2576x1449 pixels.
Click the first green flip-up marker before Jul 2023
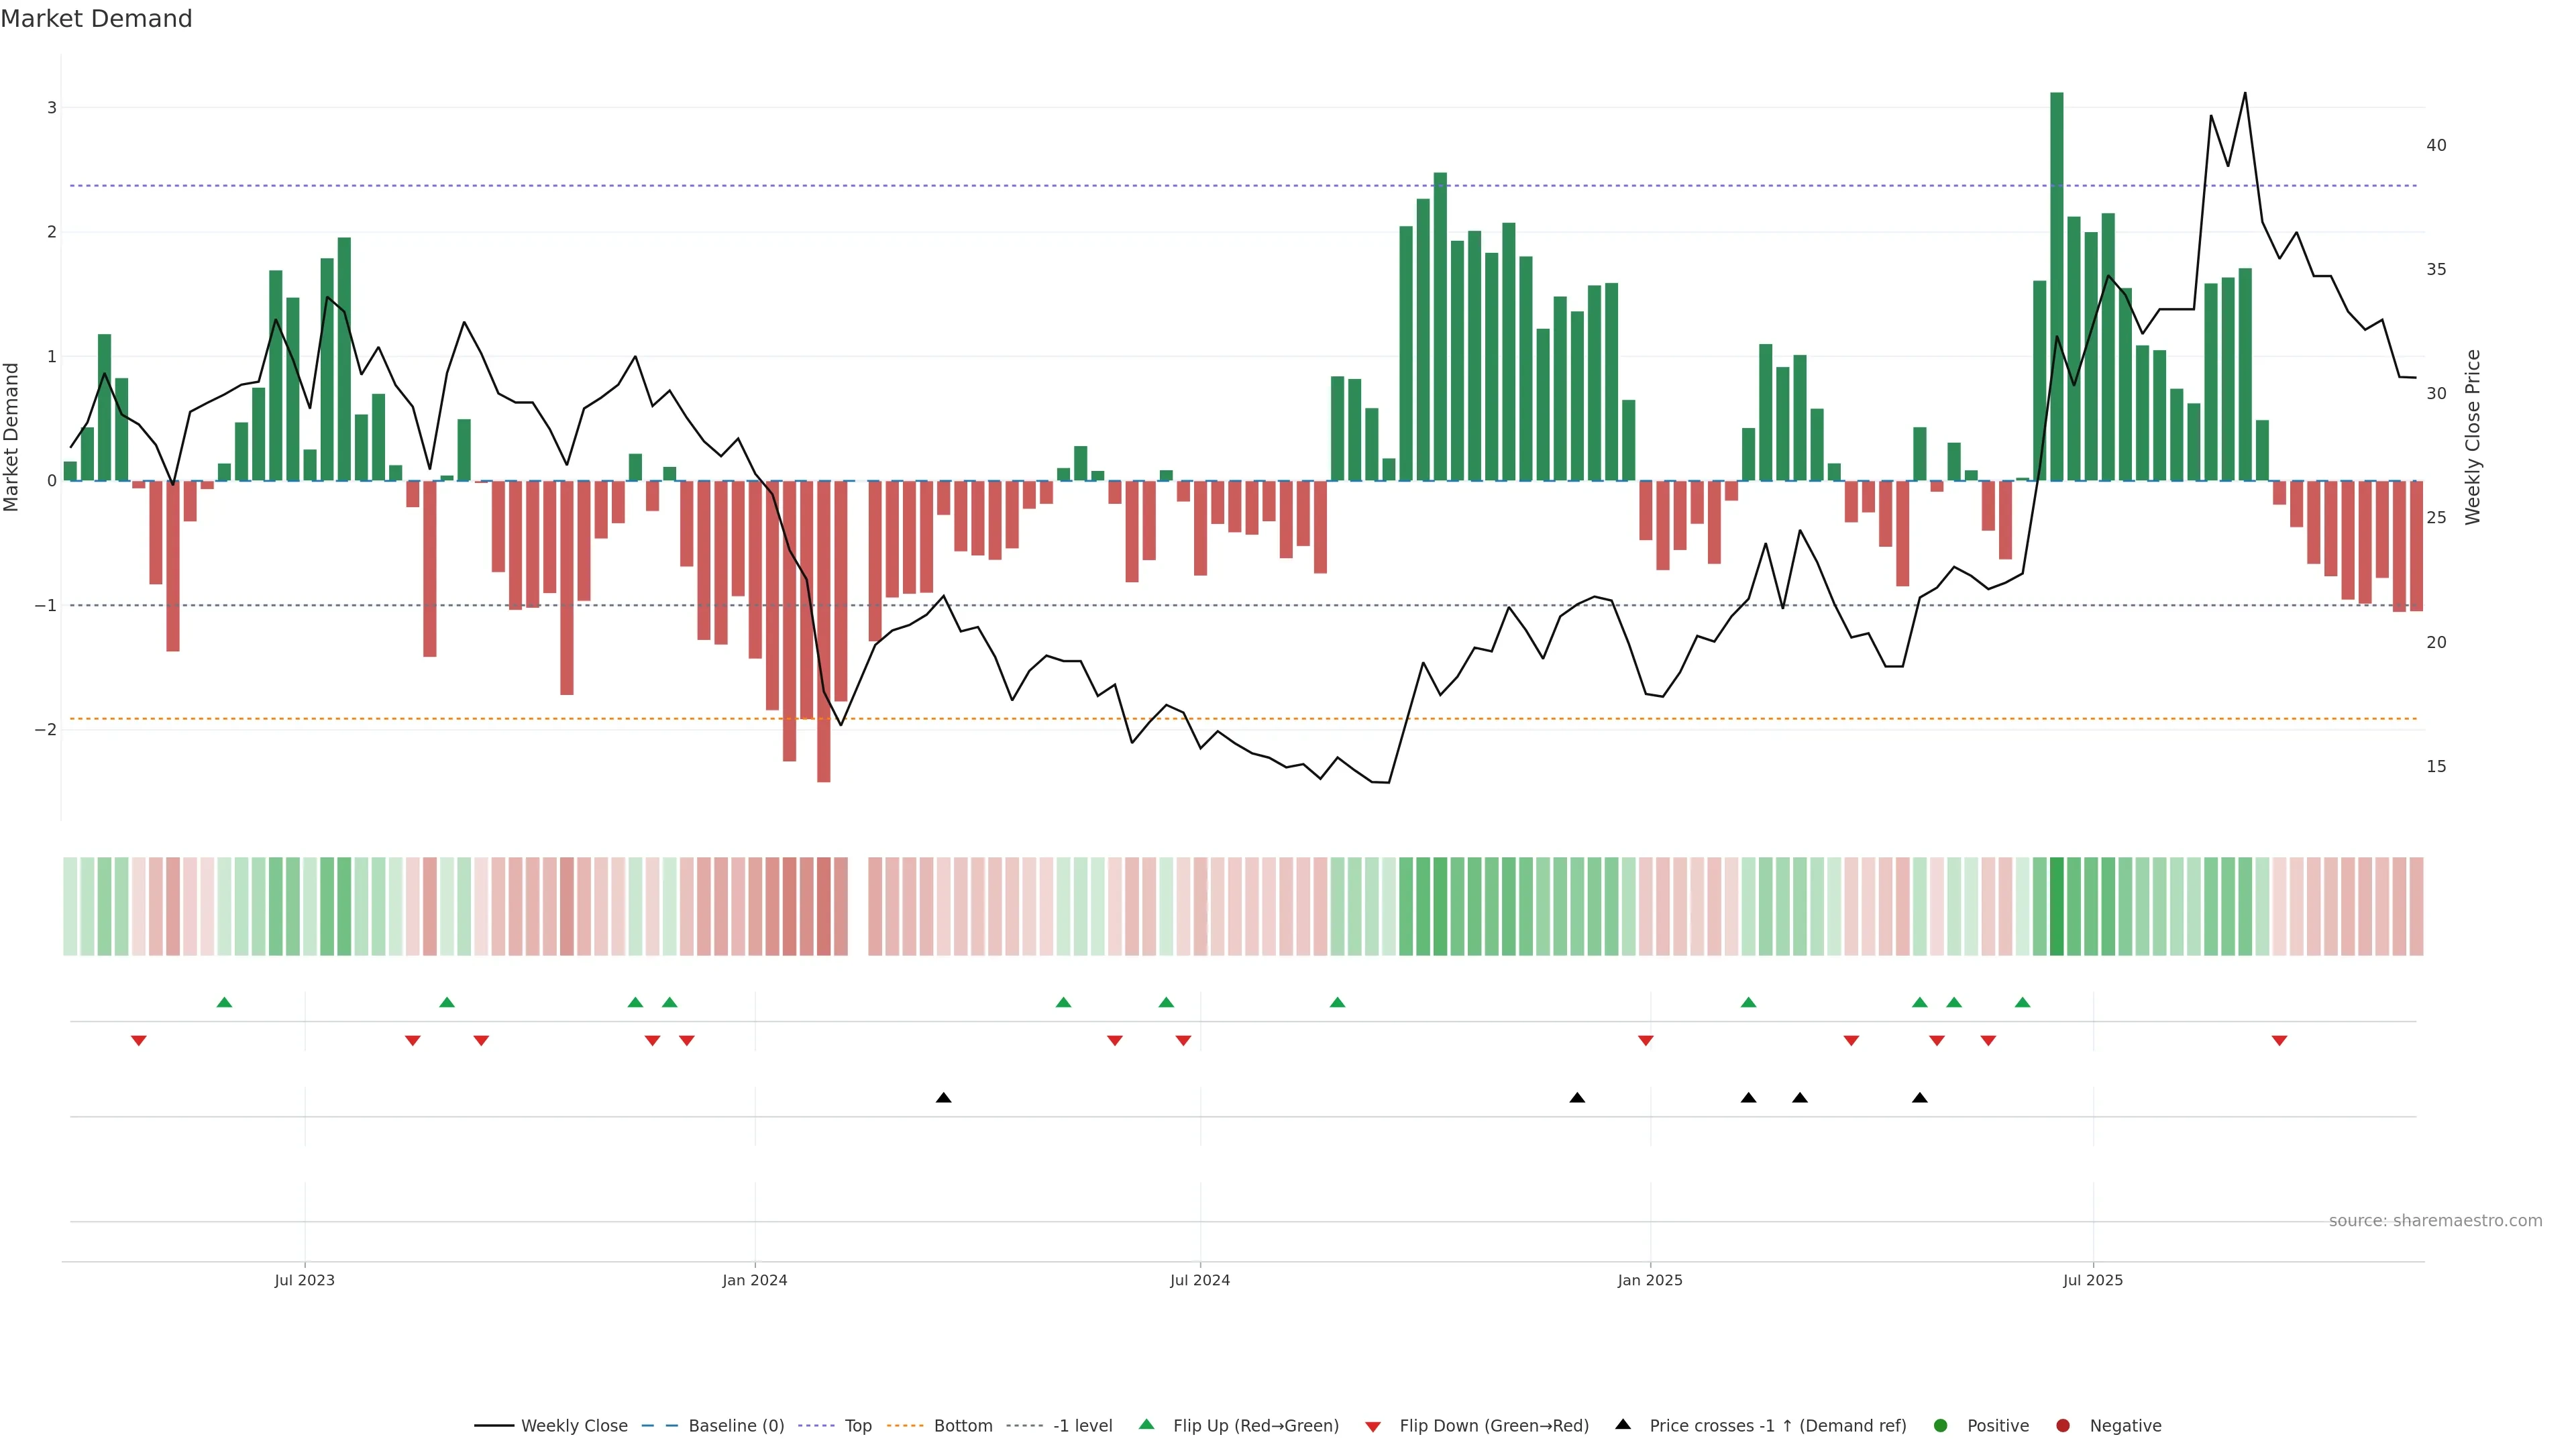click(x=224, y=1003)
